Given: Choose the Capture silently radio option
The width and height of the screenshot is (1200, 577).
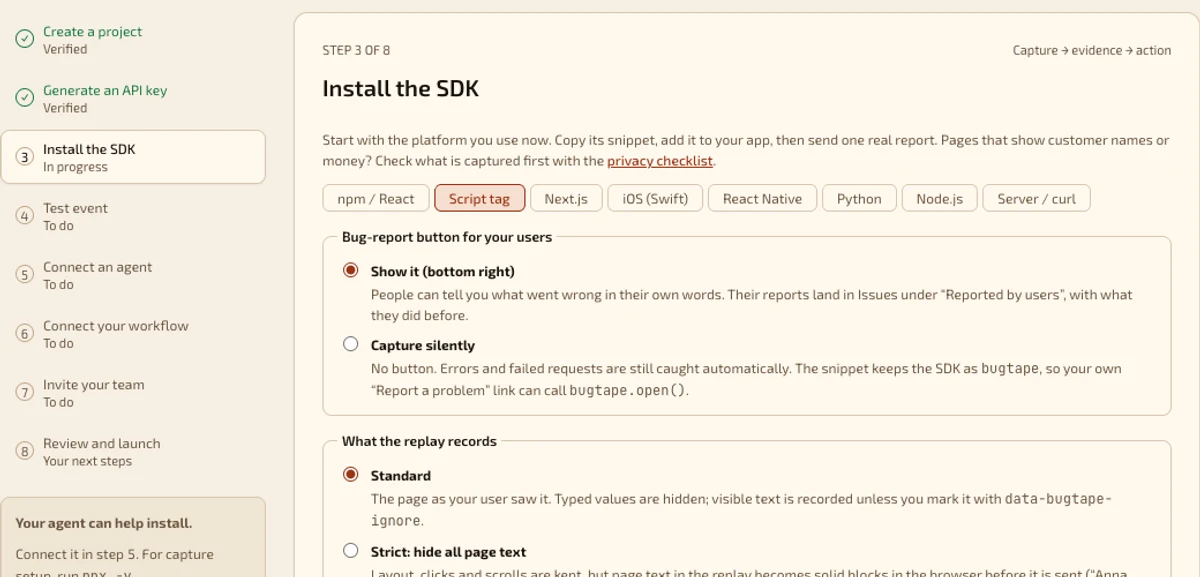Looking at the screenshot, I should (x=350, y=344).
